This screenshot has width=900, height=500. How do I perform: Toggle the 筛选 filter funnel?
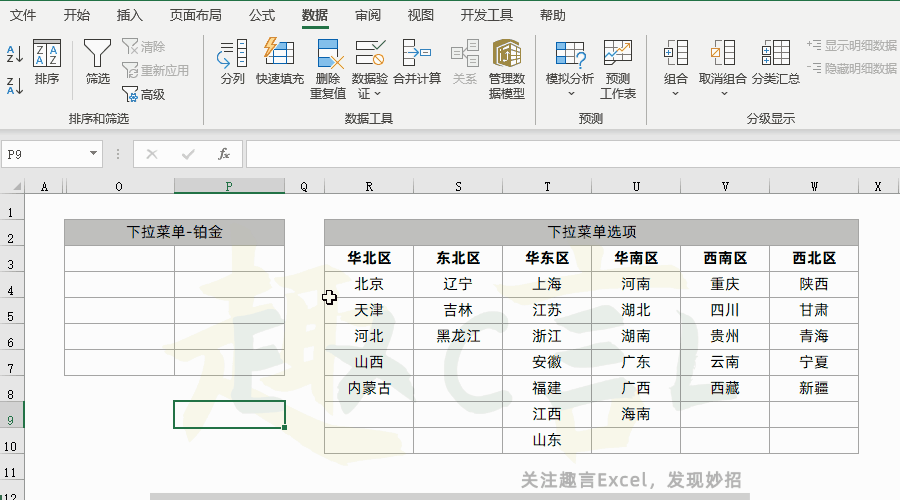pyautogui.click(x=97, y=62)
